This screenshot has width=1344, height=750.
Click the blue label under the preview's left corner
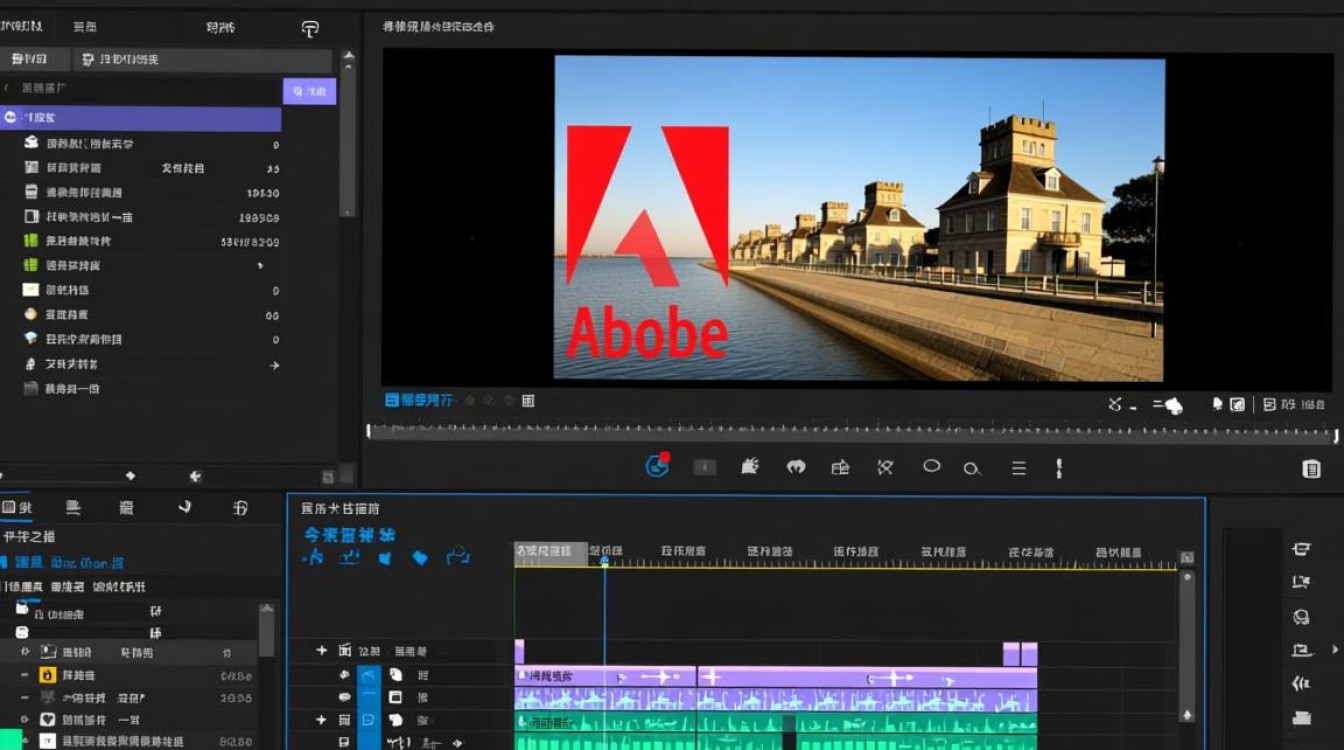(x=419, y=400)
